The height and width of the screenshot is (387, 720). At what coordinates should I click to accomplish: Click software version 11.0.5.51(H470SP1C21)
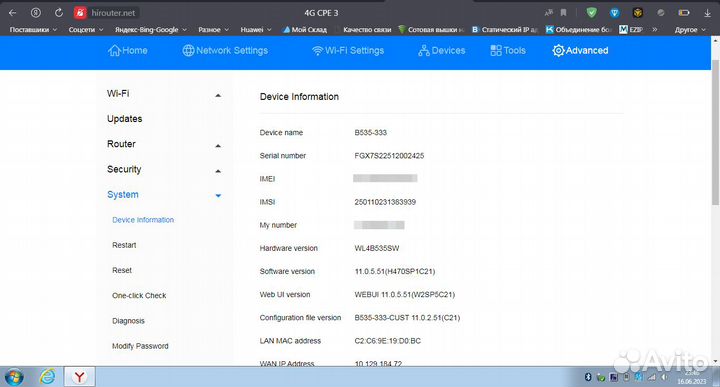point(394,271)
